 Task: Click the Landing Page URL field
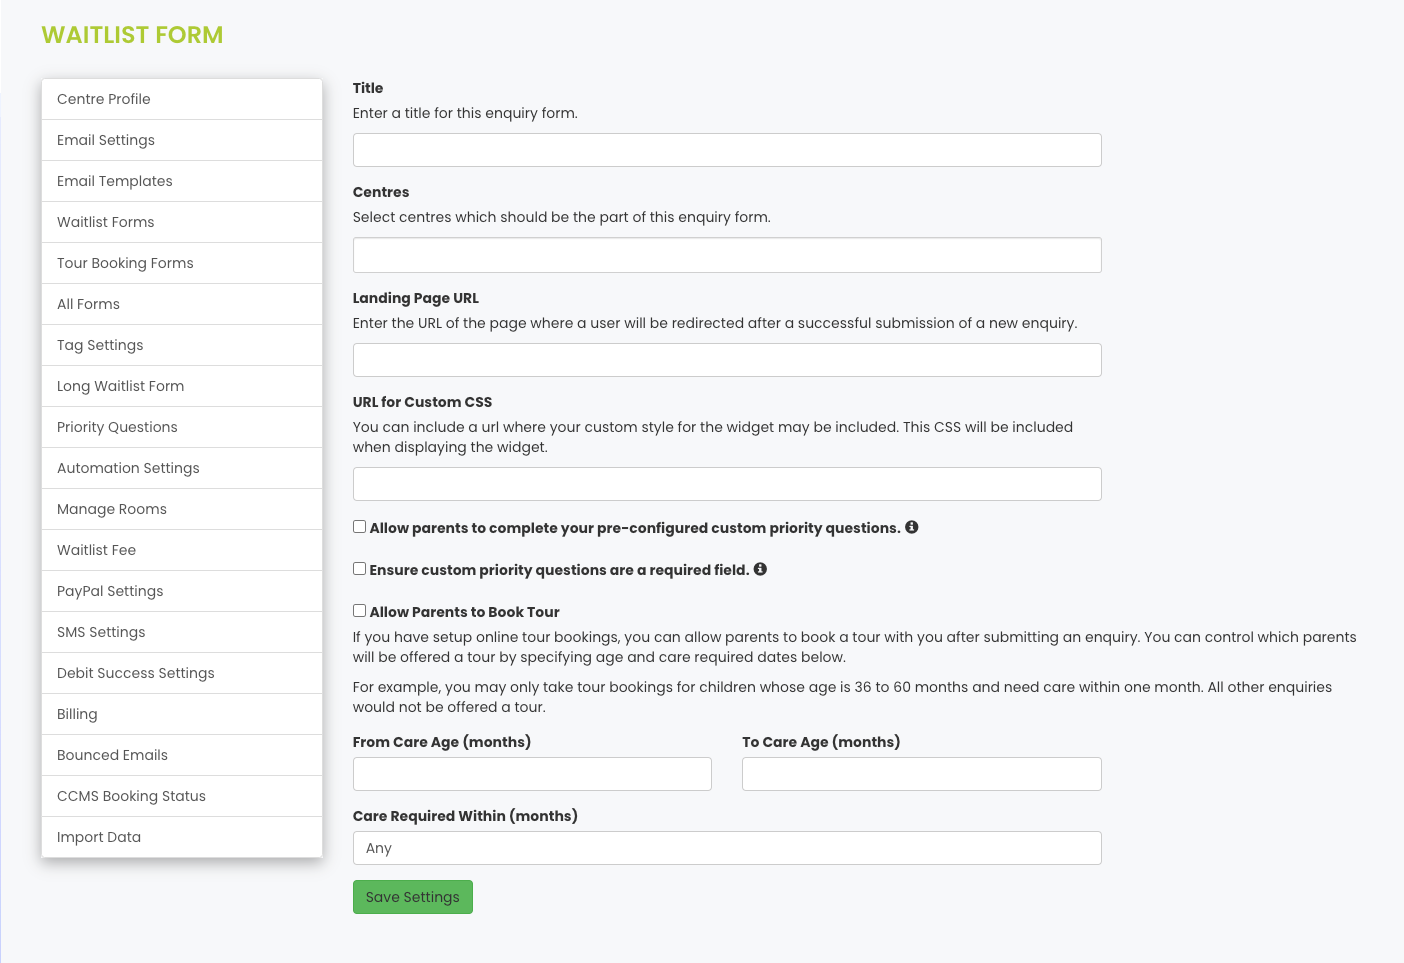coord(727,360)
